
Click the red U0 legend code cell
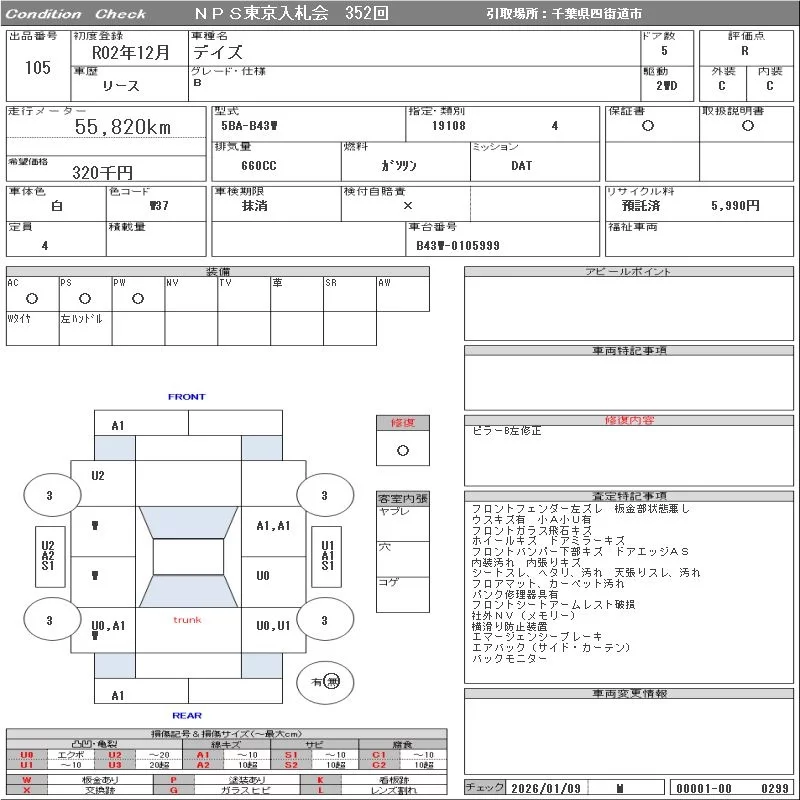[x=27, y=755]
